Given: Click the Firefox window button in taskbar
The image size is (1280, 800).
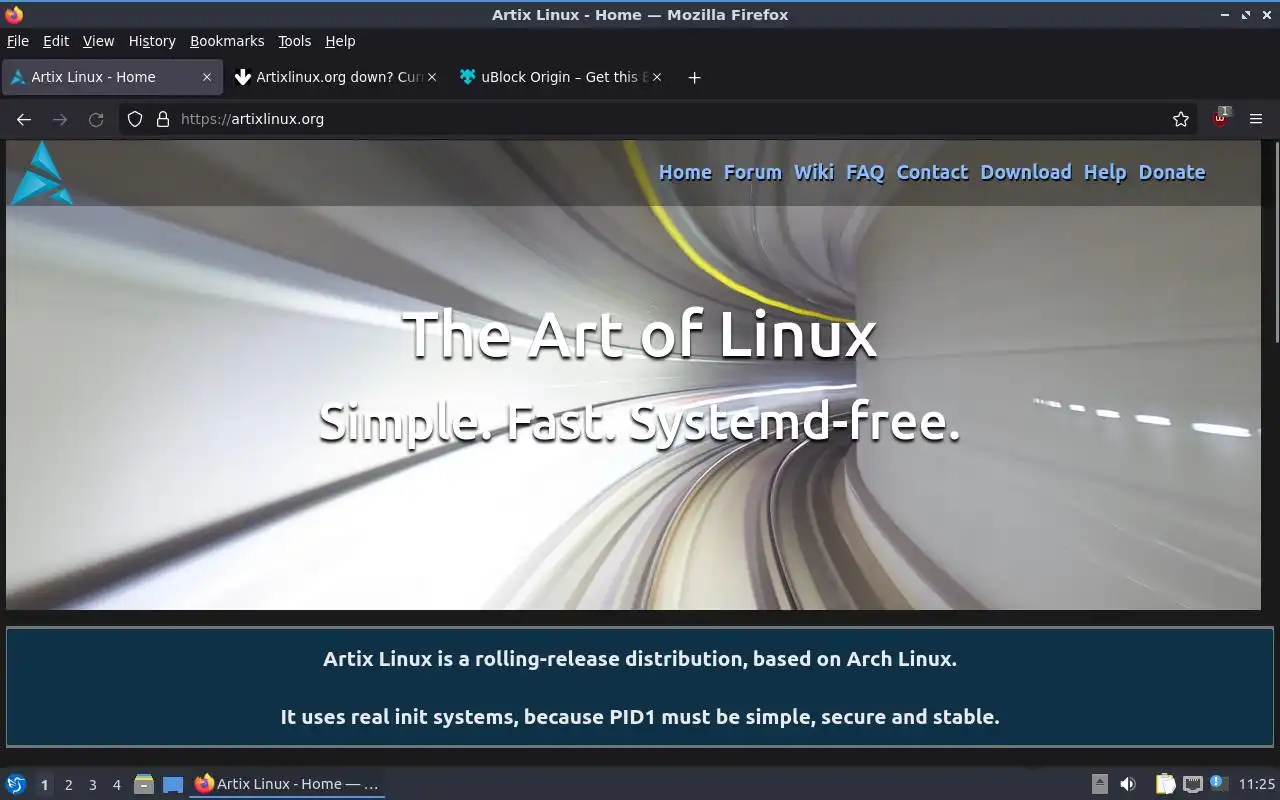Looking at the screenshot, I should [287, 784].
